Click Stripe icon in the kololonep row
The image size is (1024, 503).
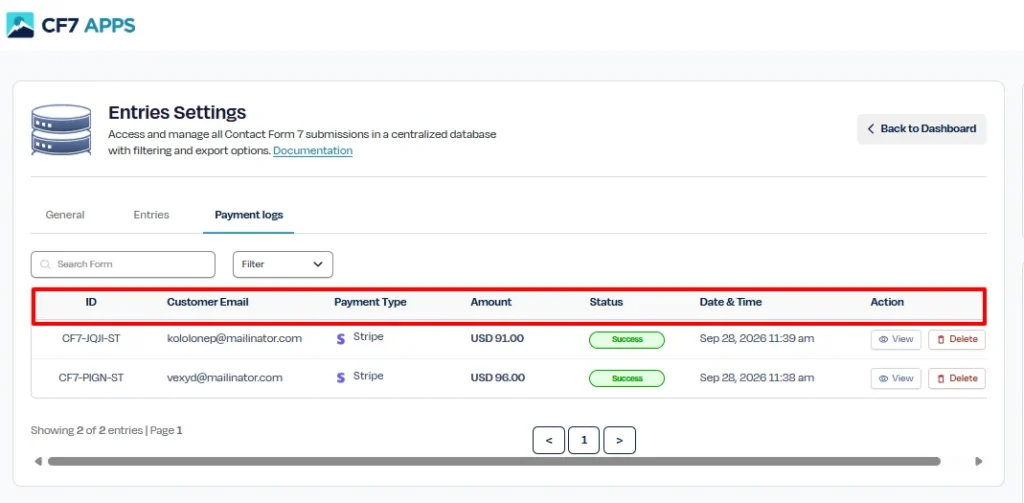pos(340,339)
